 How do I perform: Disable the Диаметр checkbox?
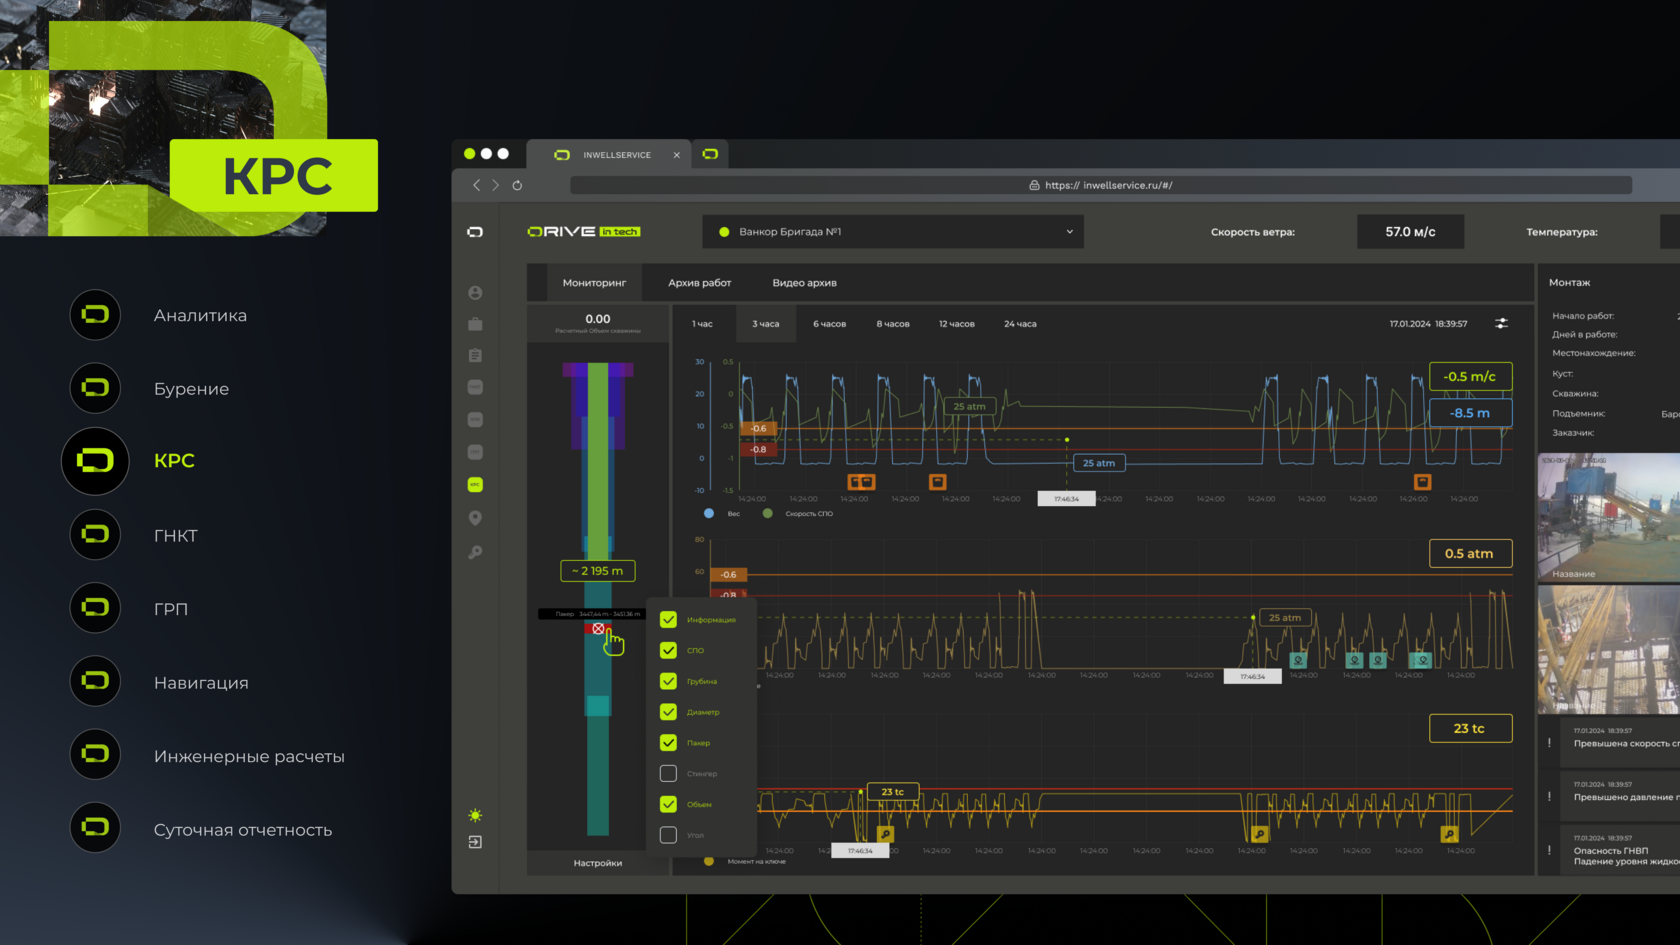pyautogui.click(x=668, y=712)
